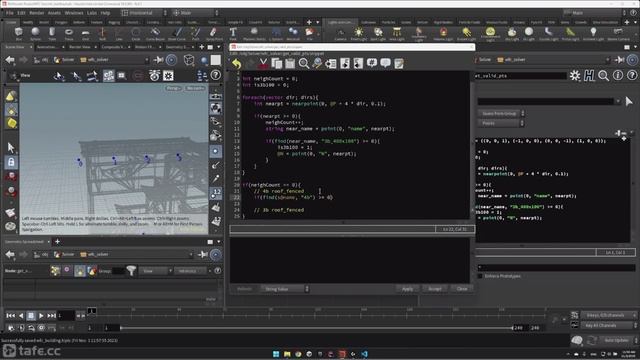Play the timeline forward

pos(41,316)
